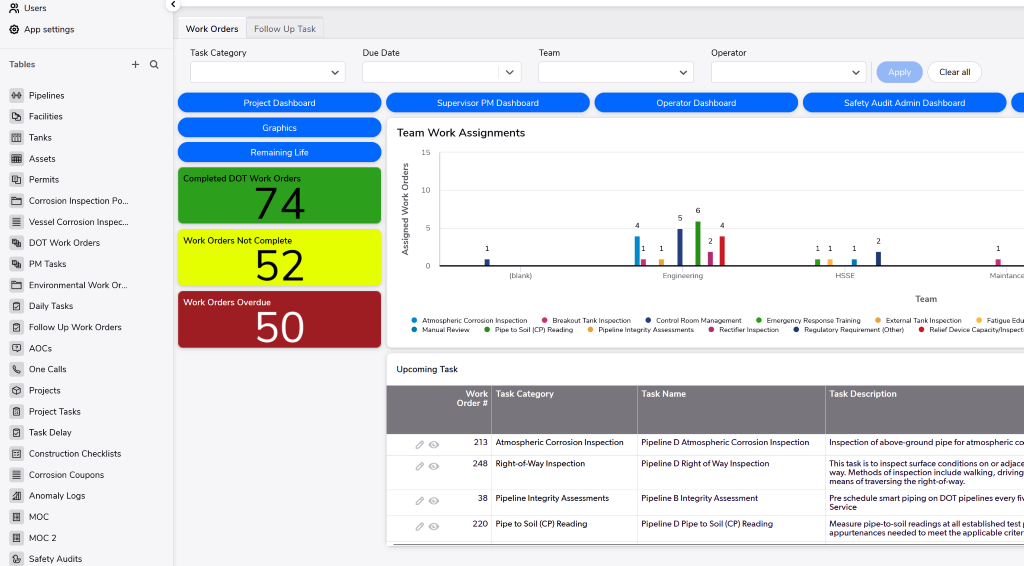Click the One Calls phone icon
Image resolution: width=1024 pixels, height=566 pixels.
coord(16,369)
